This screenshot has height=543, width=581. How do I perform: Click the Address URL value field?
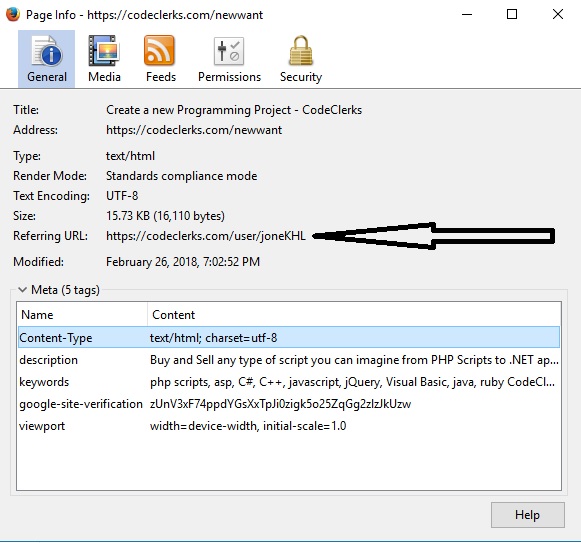[194, 130]
